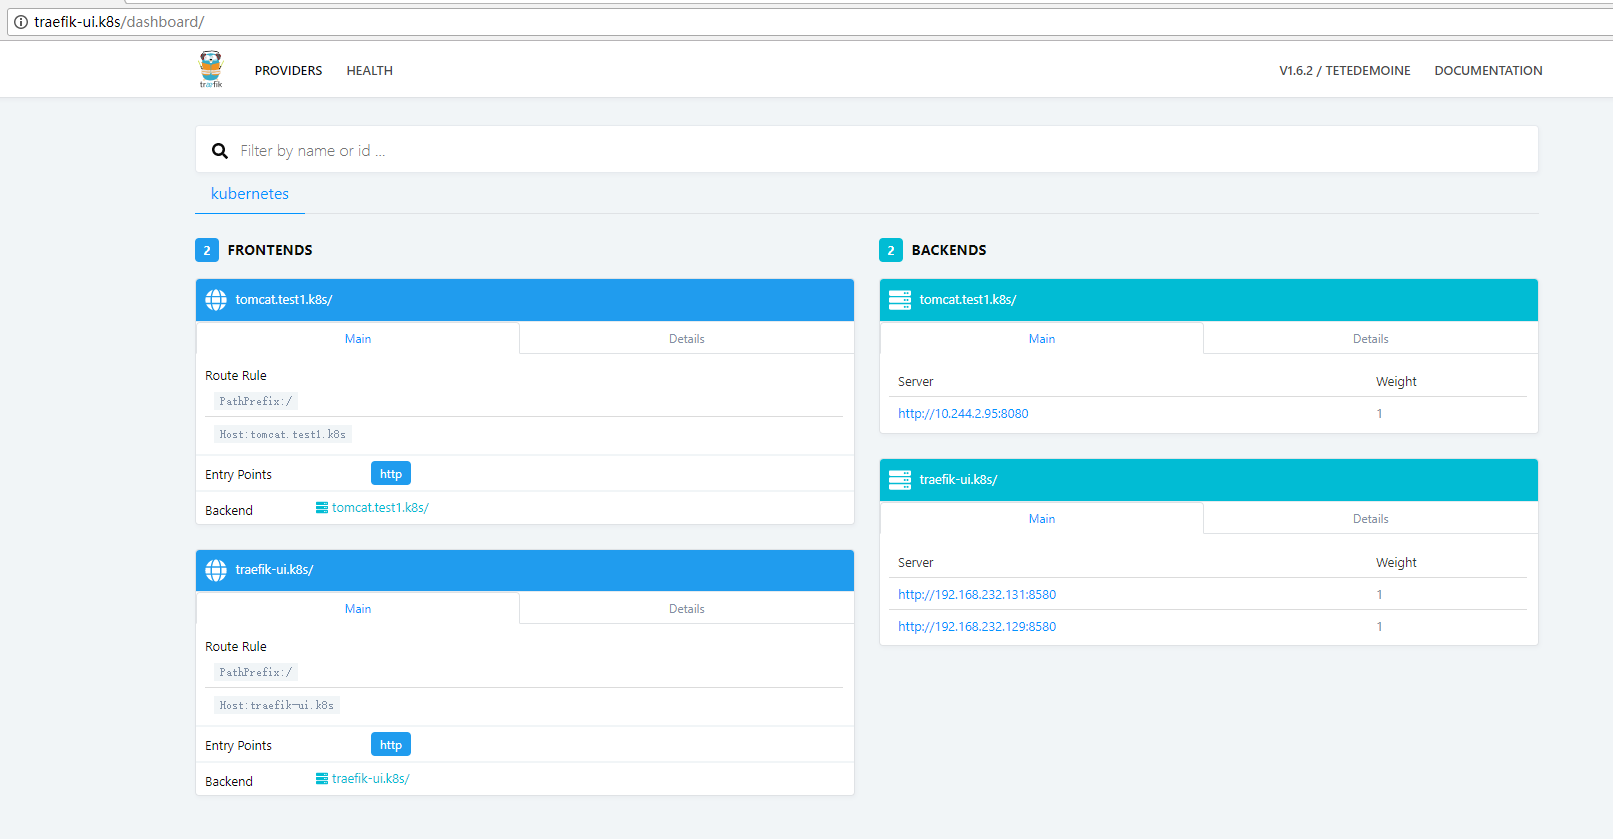Click the Host:tomcat.test1.k8s route rule

point(283,435)
